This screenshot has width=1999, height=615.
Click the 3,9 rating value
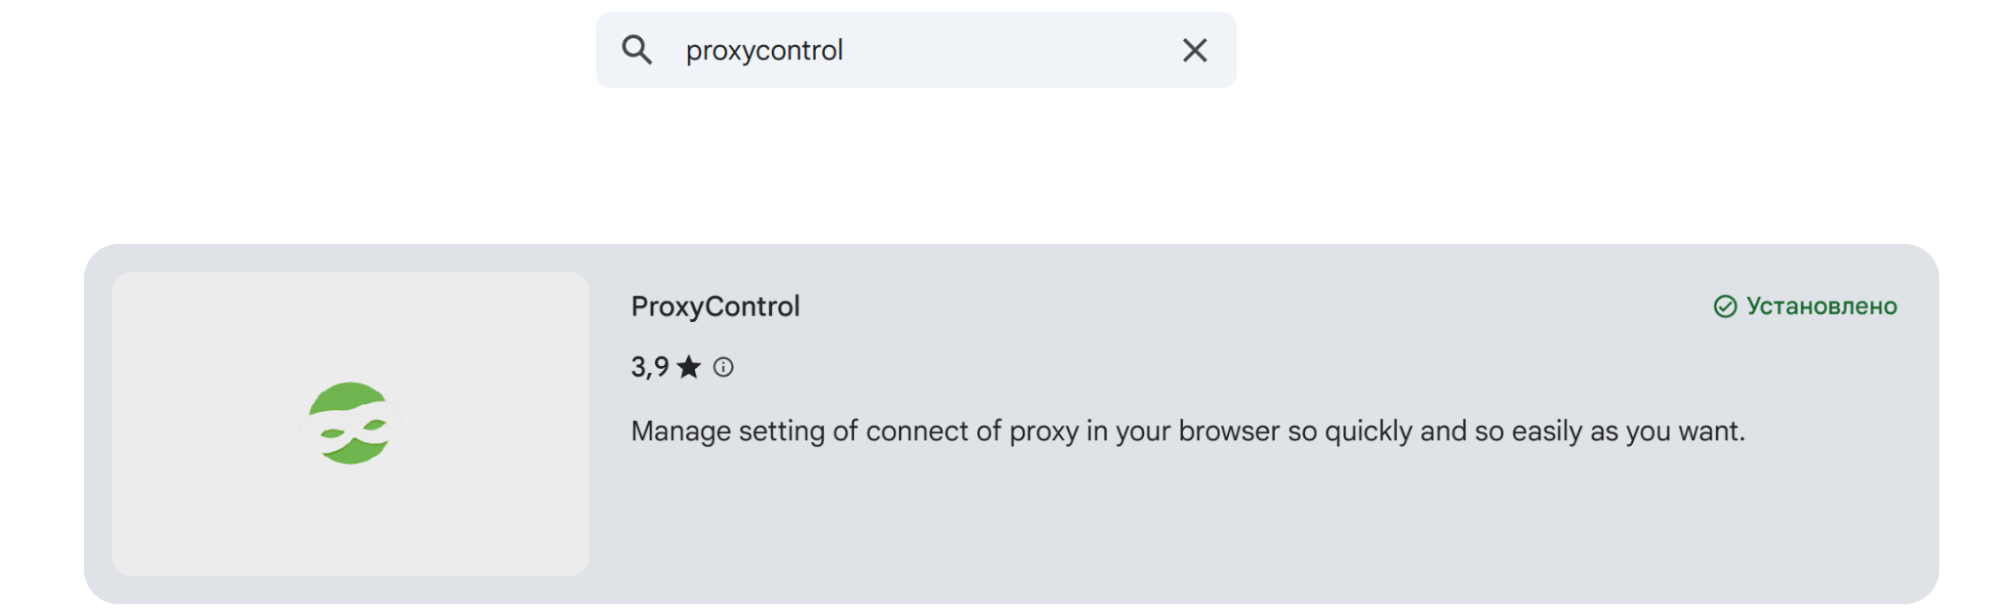click(648, 367)
